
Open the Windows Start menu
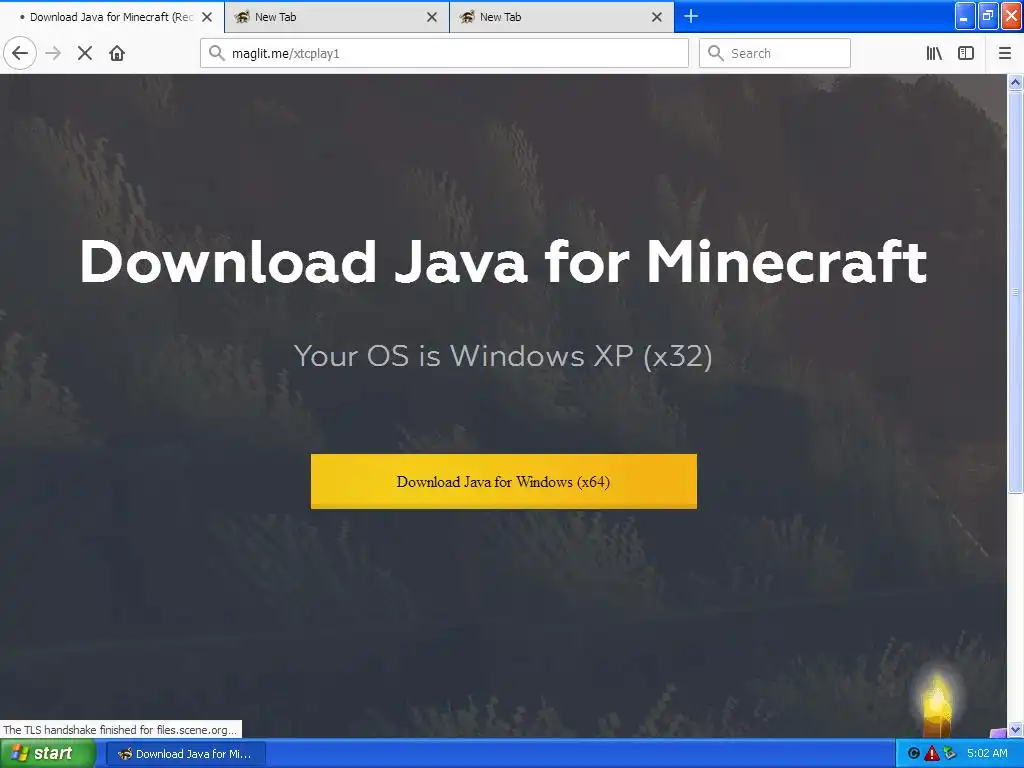tap(48, 754)
